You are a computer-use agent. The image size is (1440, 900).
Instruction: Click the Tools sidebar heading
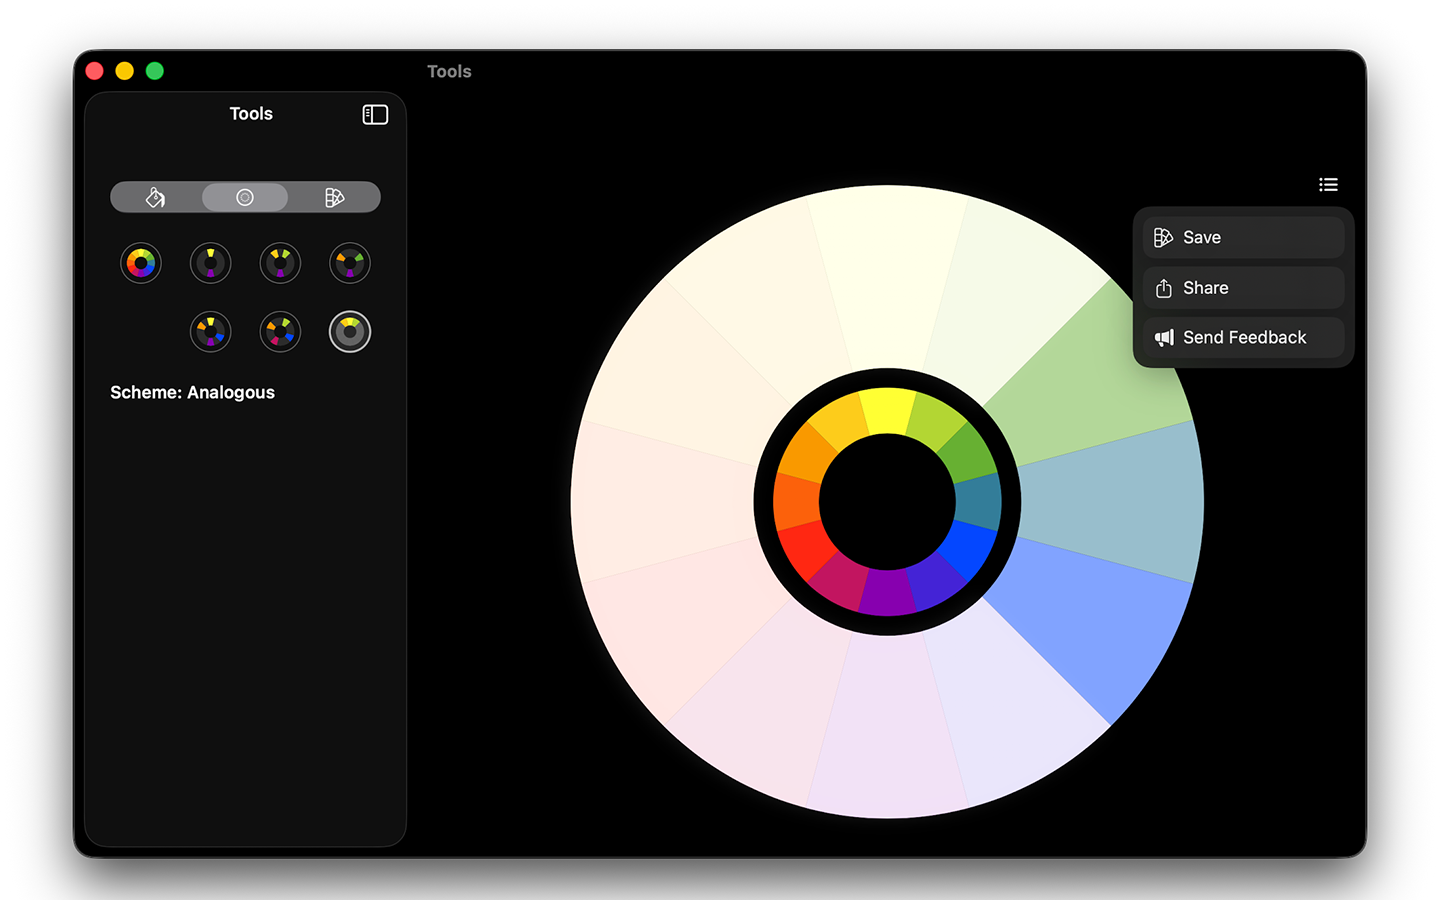[x=251, y=114]
